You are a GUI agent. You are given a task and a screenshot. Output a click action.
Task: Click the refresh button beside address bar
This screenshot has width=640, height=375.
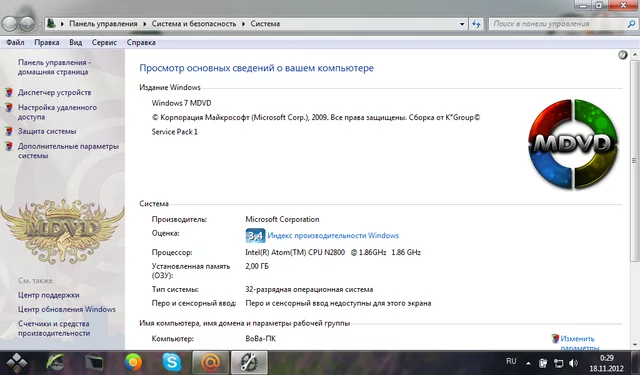click(x=476, y=24)
